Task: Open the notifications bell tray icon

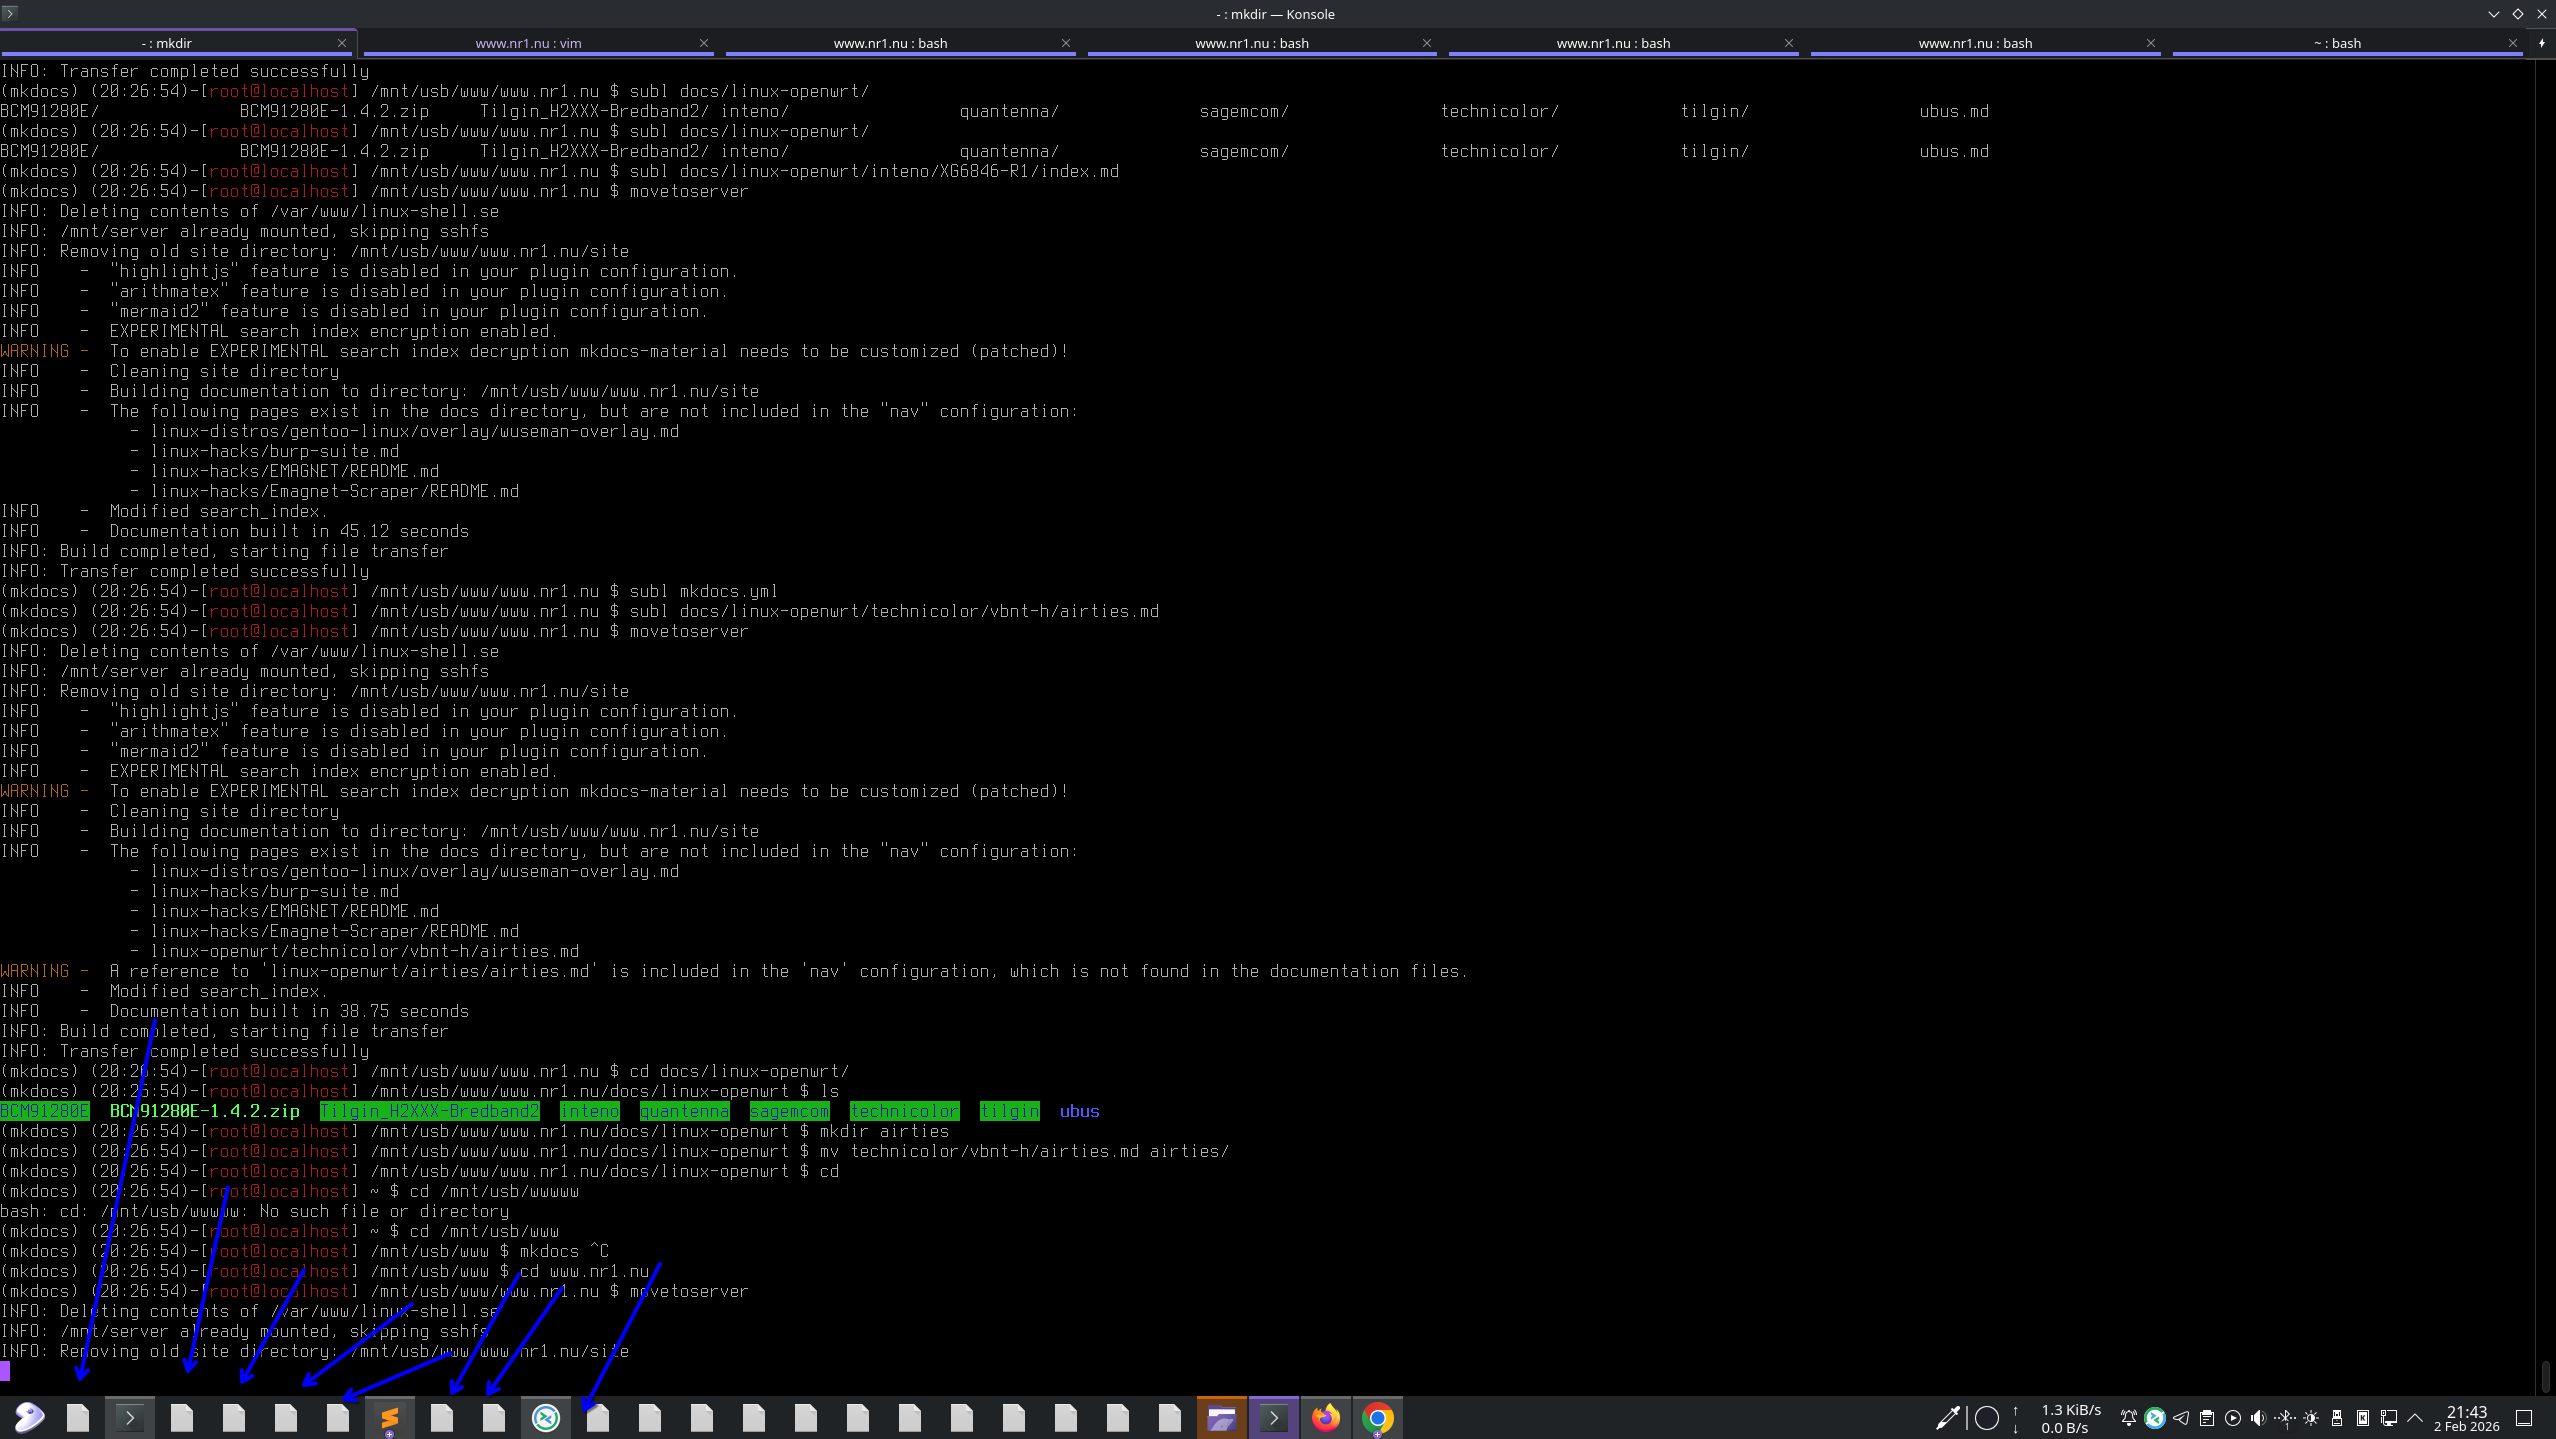Action: (x=2129, y=1418)
